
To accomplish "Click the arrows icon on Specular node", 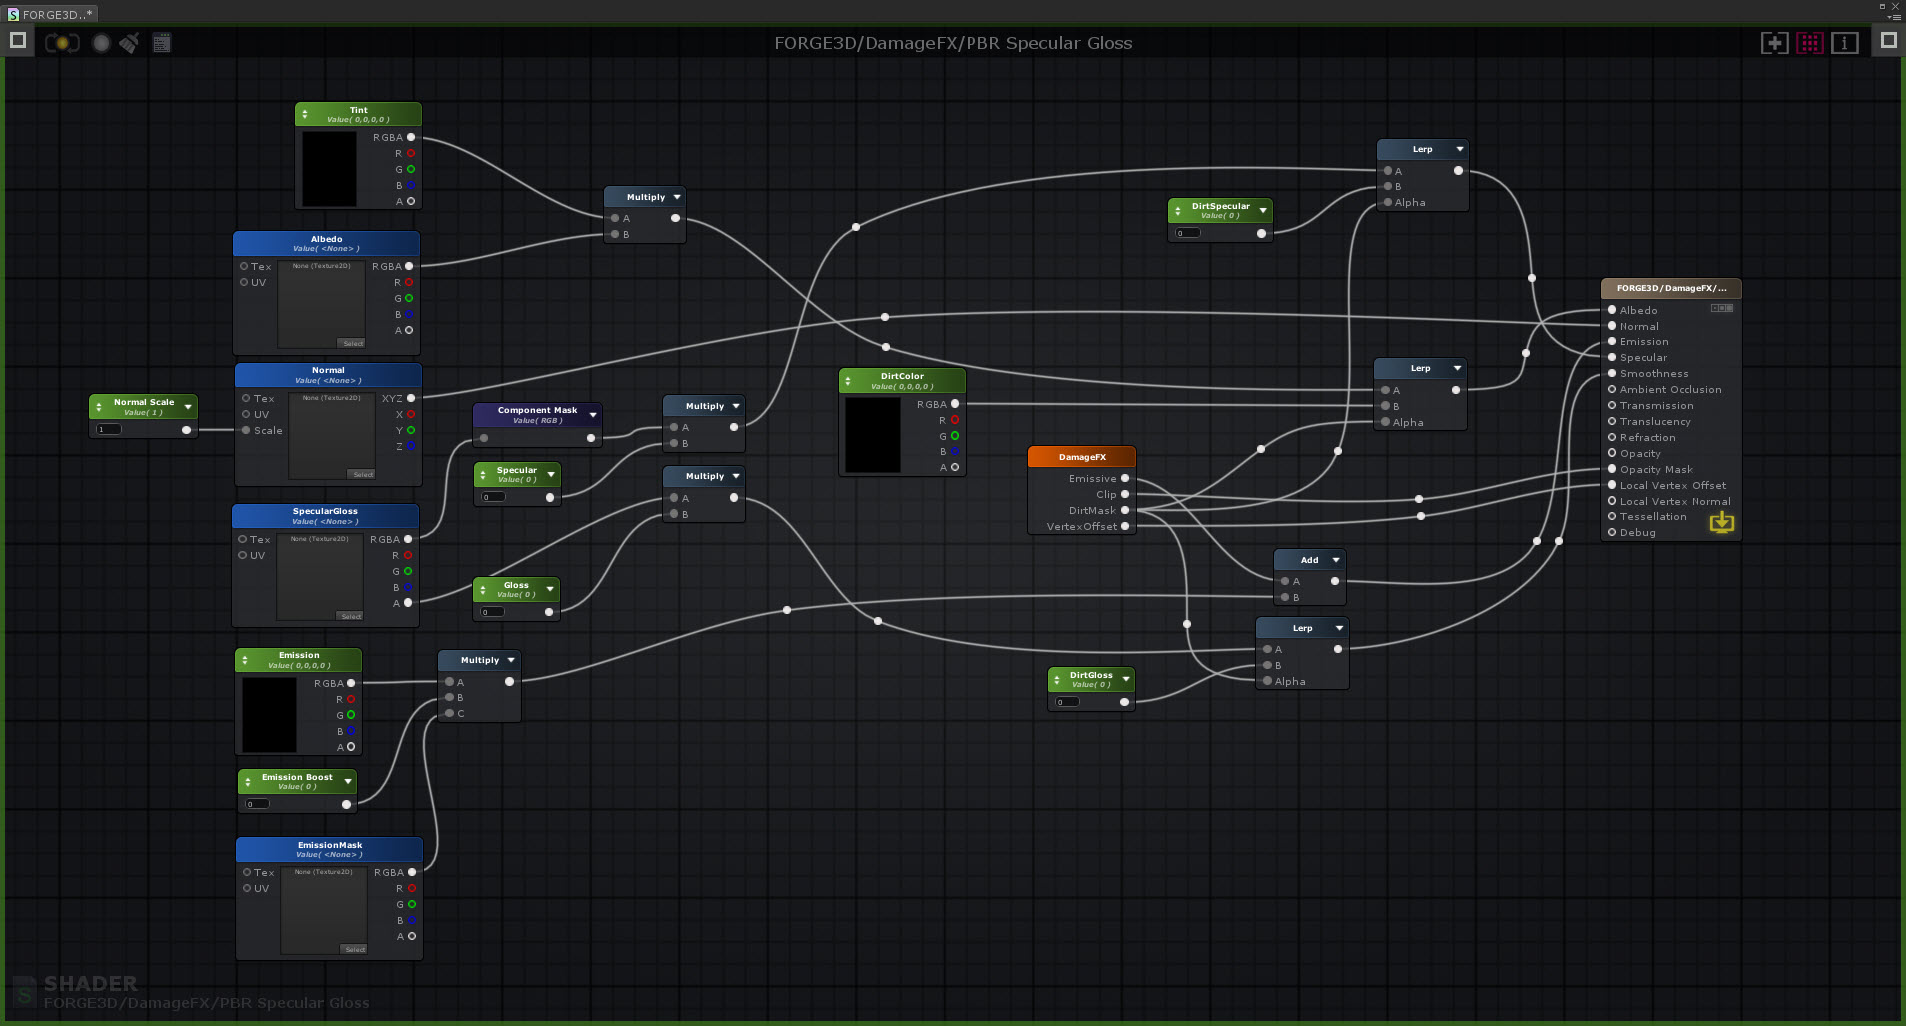I will coord(483,474).
